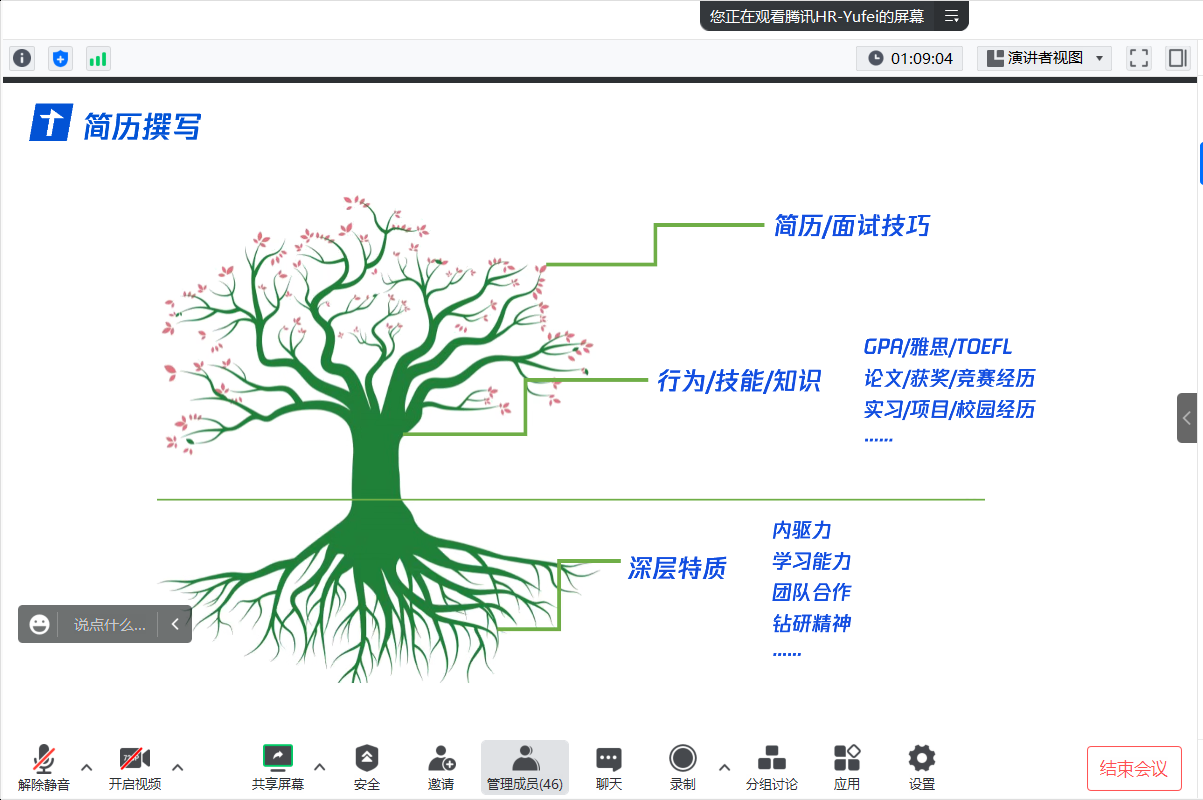Open 设置 settings gear
Viewport: 1203px width, 800px height.
(x=921, y=767)
